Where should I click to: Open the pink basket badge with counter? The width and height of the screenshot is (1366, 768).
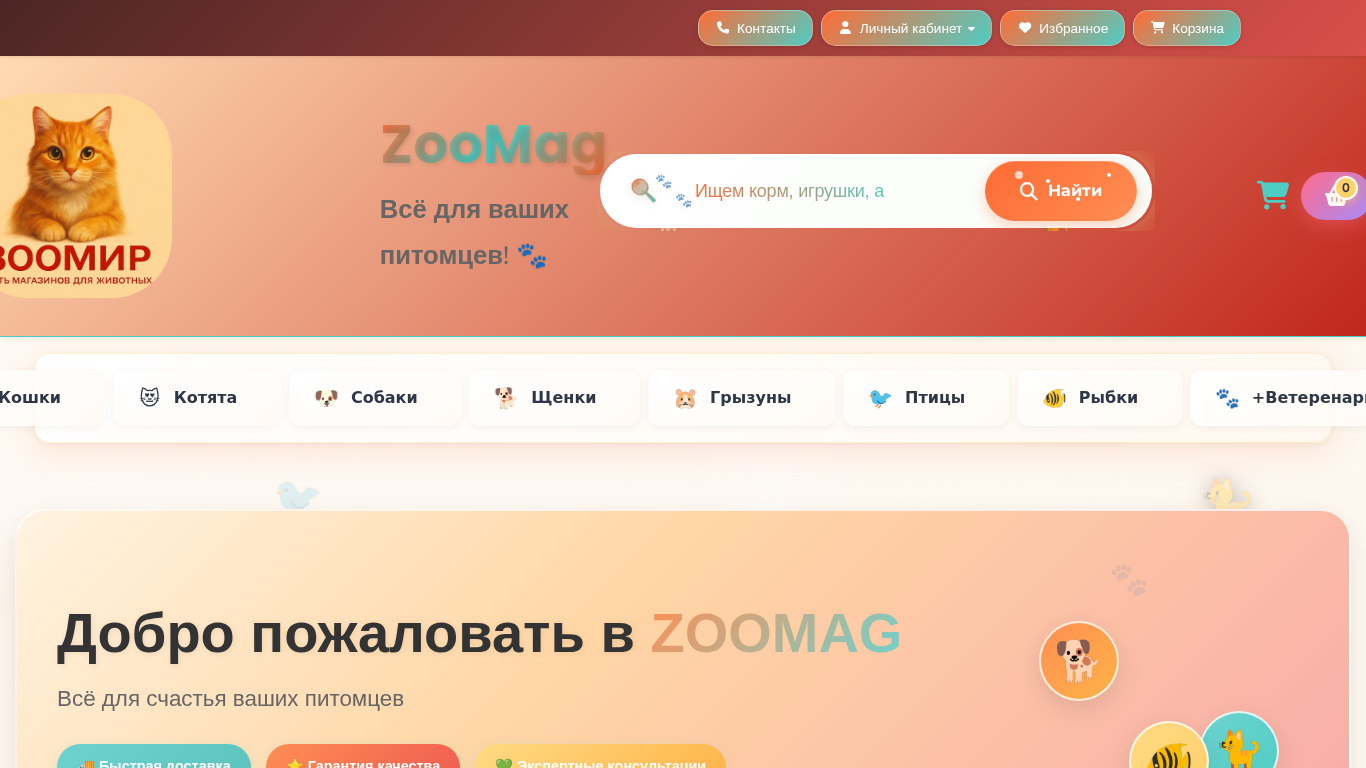[x=1336, y=196]
